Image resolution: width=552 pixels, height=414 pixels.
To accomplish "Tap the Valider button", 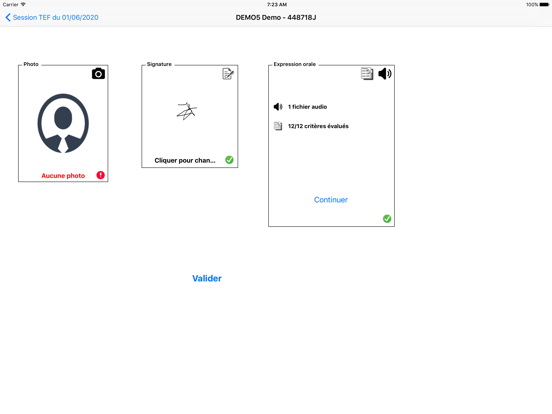I will coord(207,278).
